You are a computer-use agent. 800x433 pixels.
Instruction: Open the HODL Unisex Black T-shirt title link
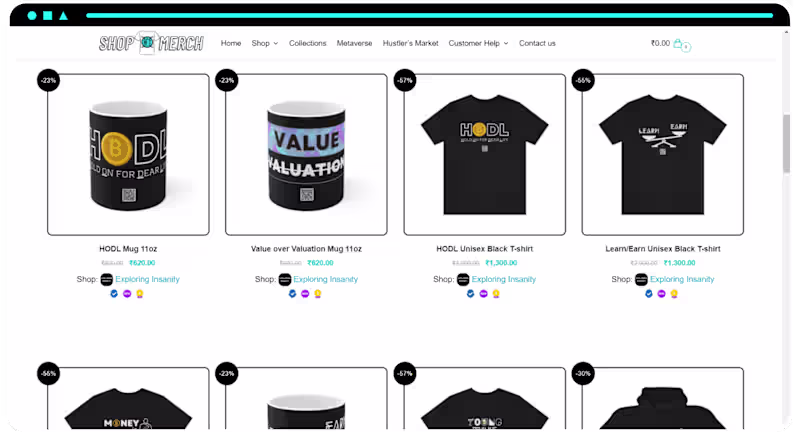pos(485,249)
